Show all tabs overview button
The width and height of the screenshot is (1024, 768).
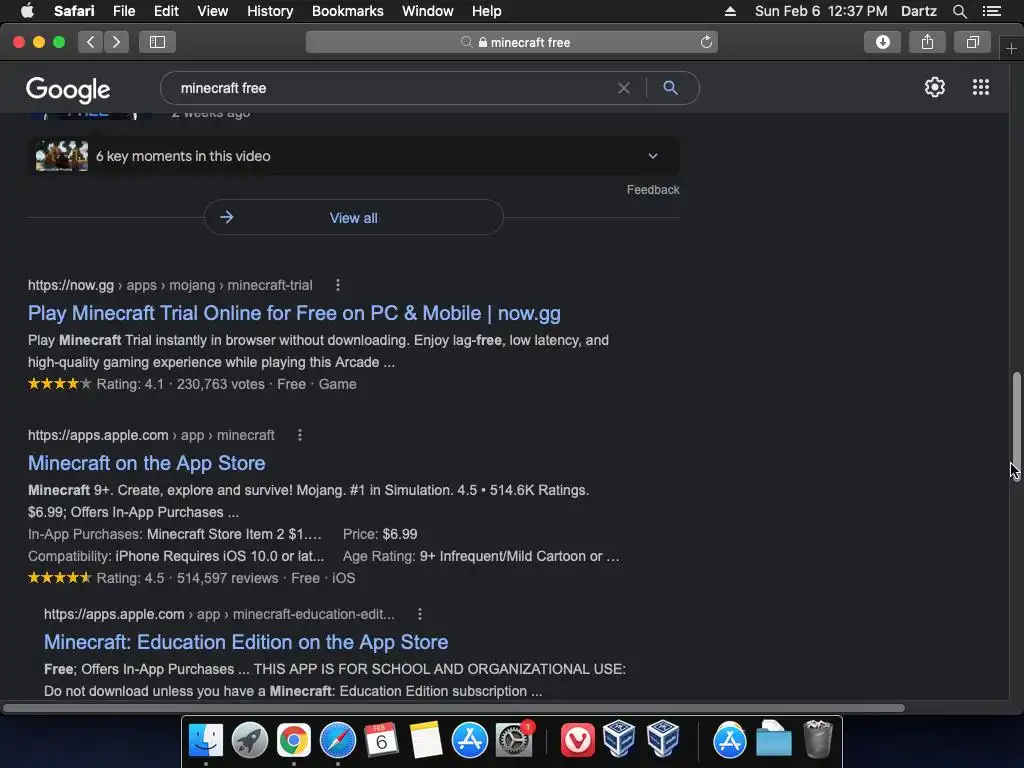tap(972, 42)
